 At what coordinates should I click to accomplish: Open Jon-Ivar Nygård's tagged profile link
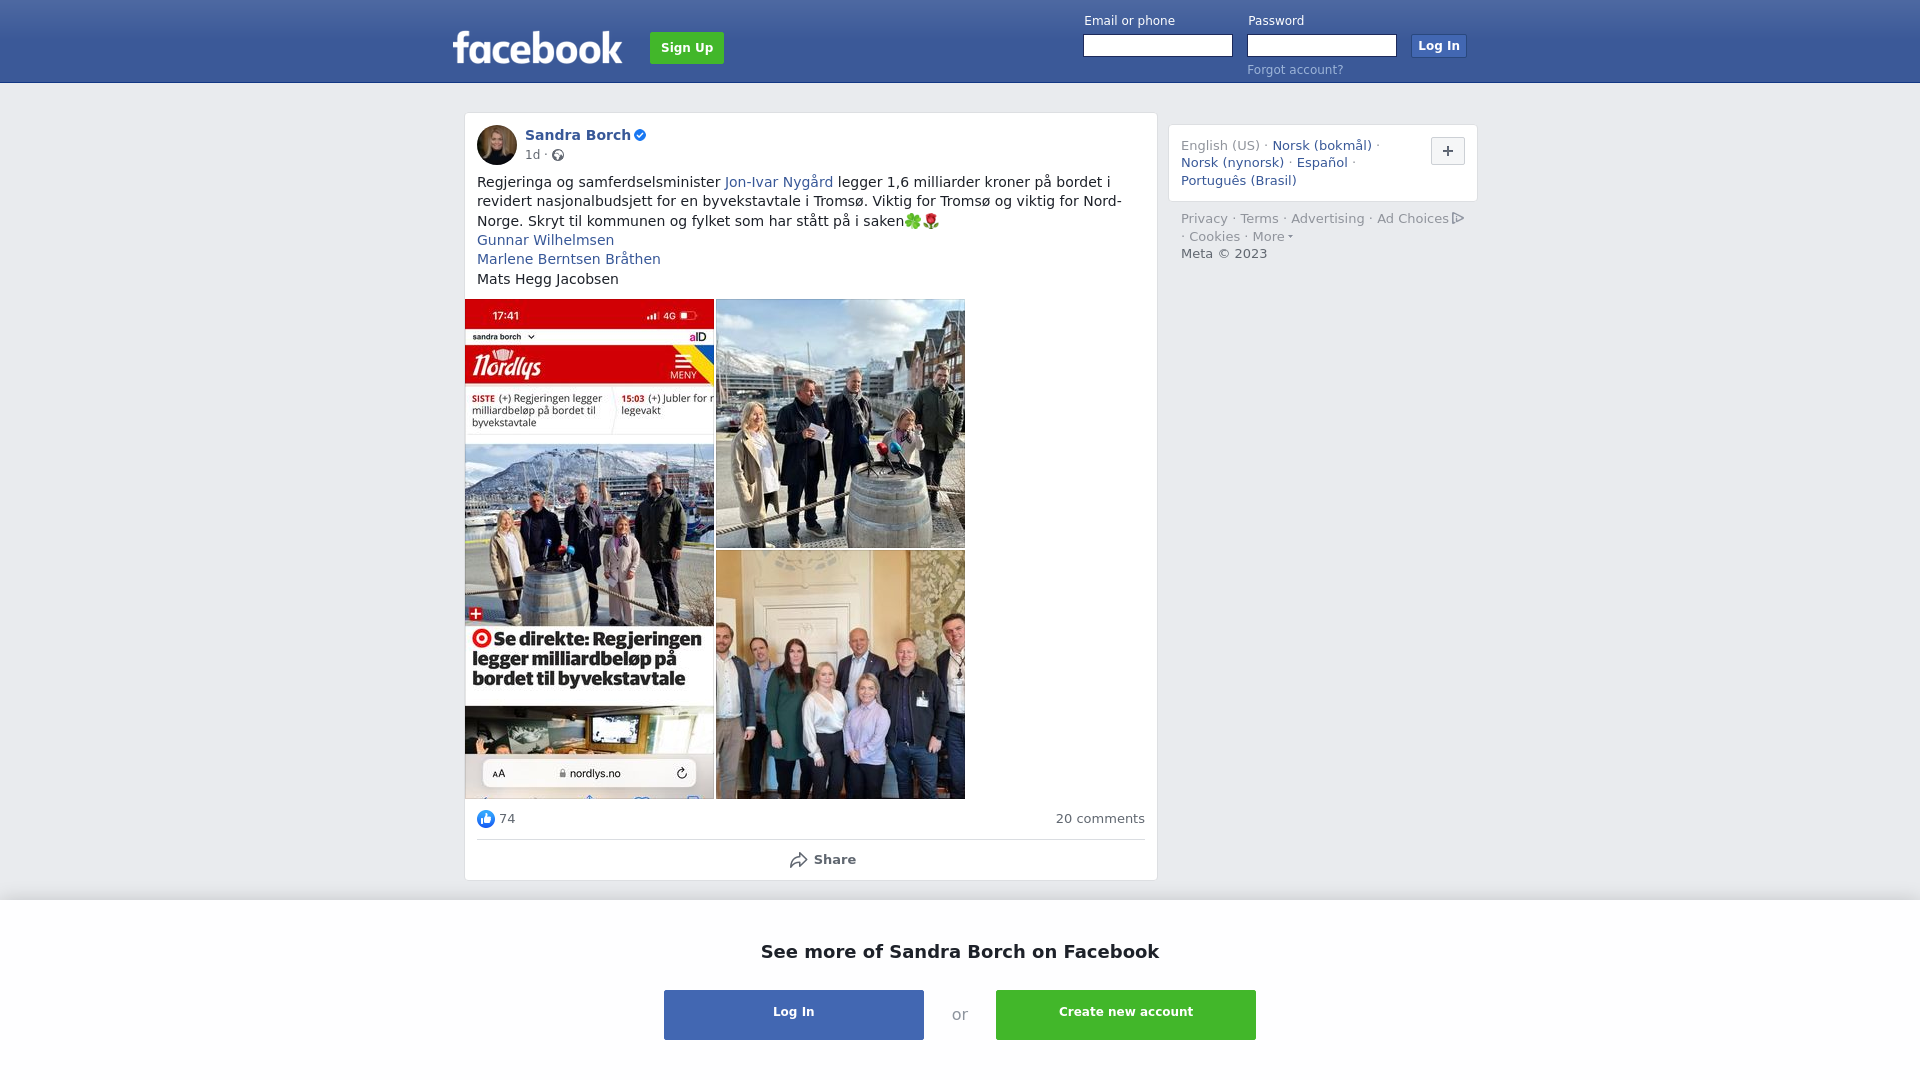tap(779, 182)
